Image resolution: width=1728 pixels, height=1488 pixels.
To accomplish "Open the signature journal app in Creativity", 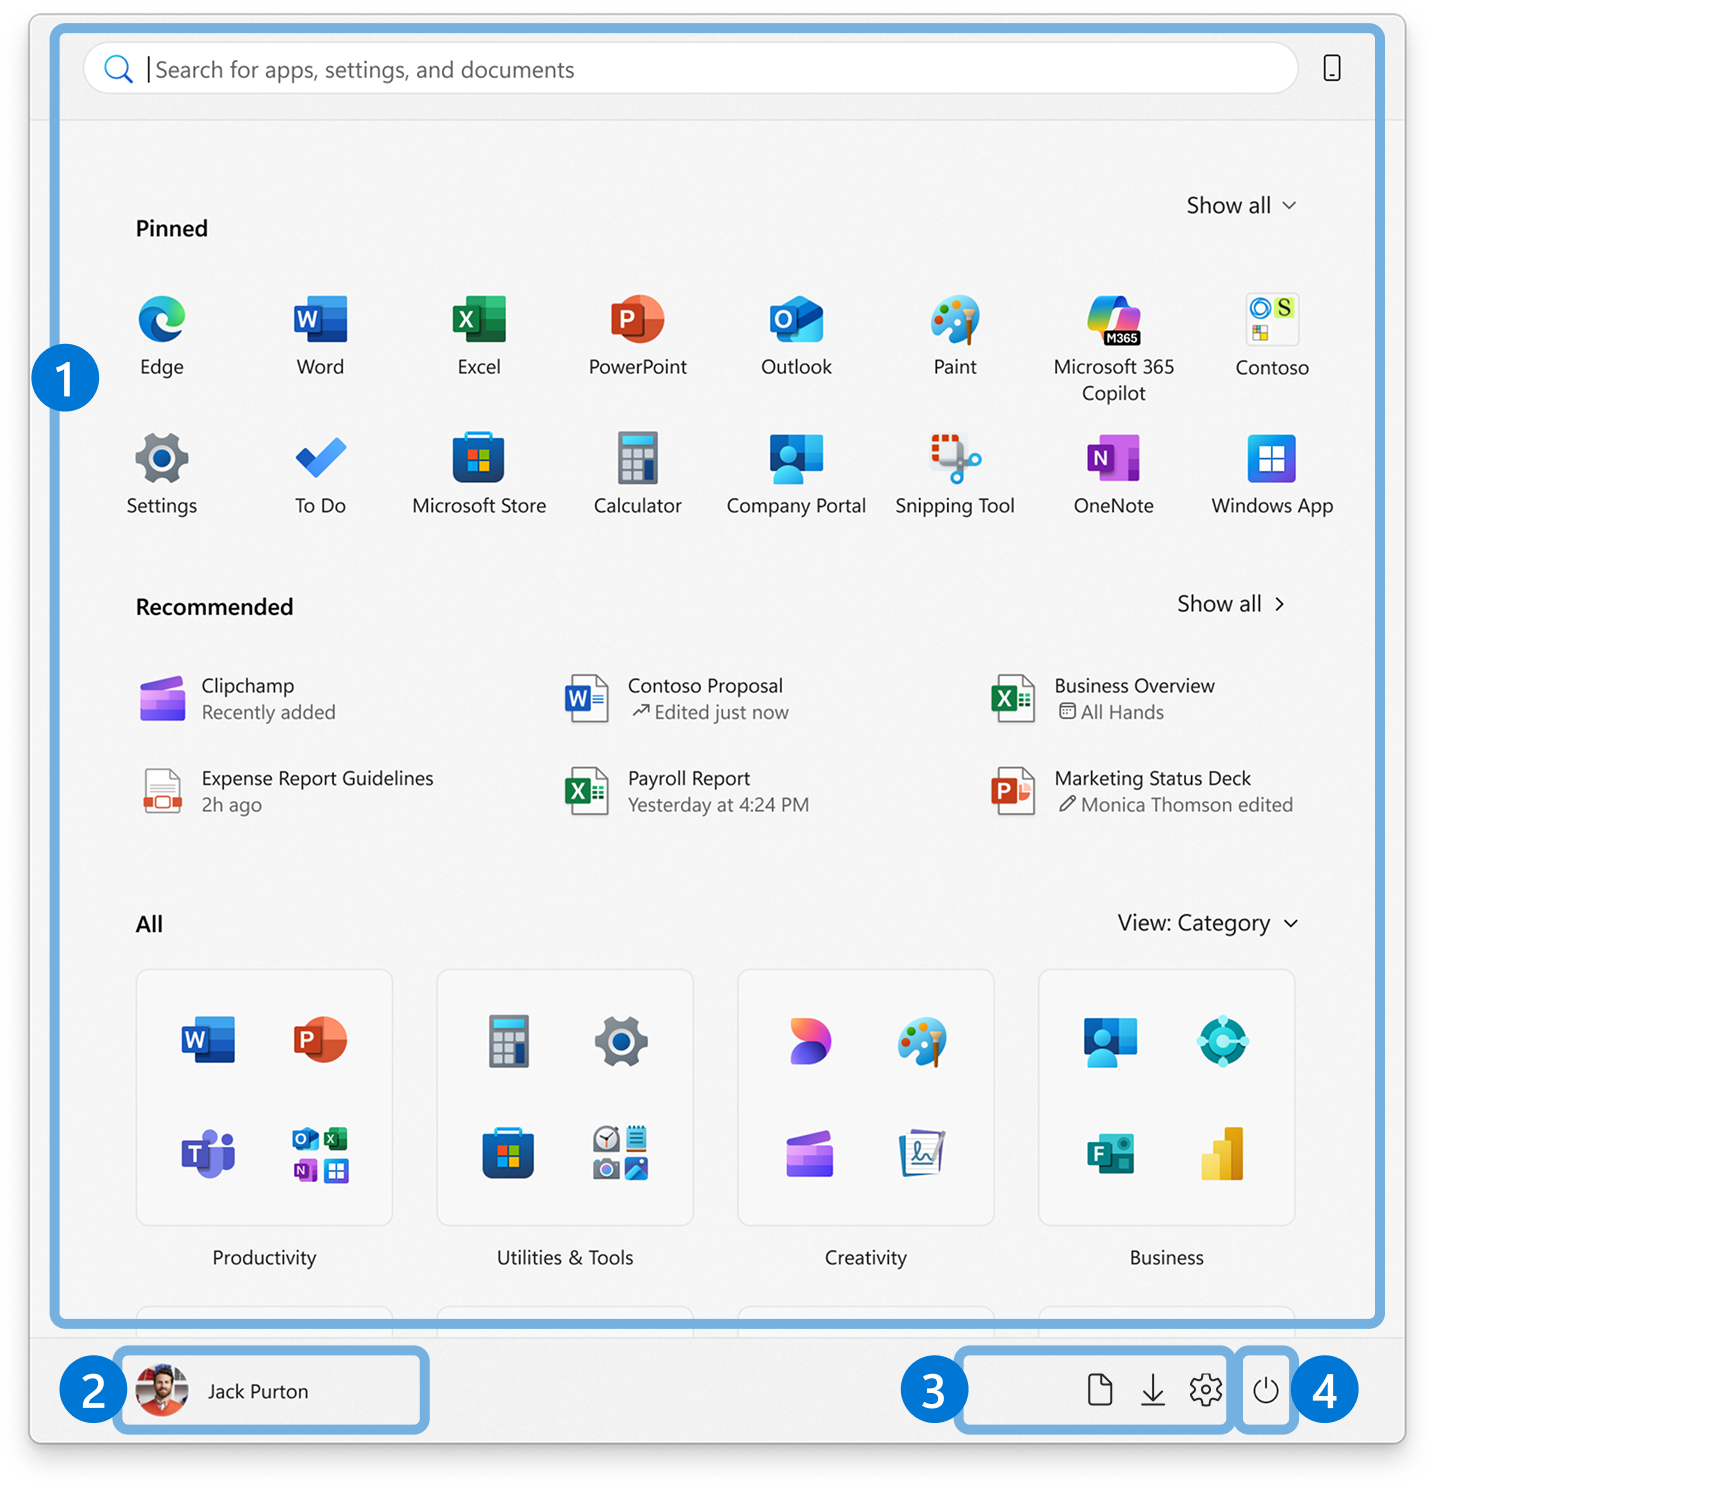I will (x=922, y=1154).
